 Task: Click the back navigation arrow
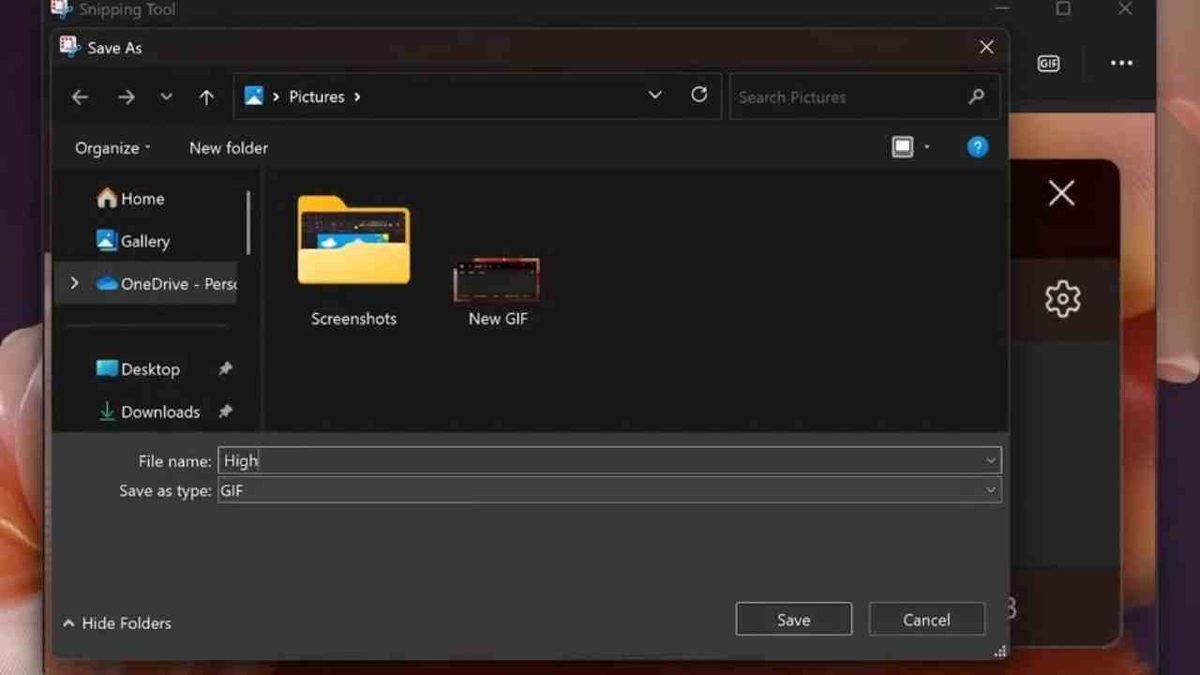point(79,96)
